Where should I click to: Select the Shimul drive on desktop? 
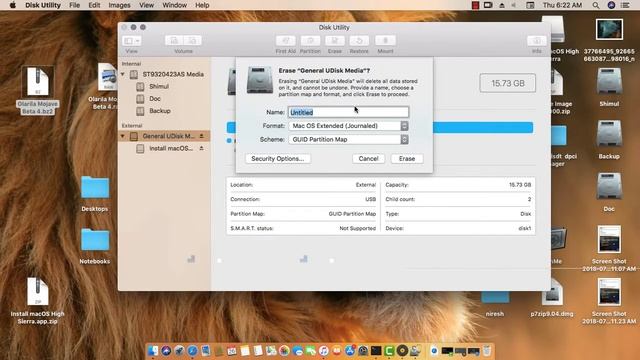tap(609, 88)
